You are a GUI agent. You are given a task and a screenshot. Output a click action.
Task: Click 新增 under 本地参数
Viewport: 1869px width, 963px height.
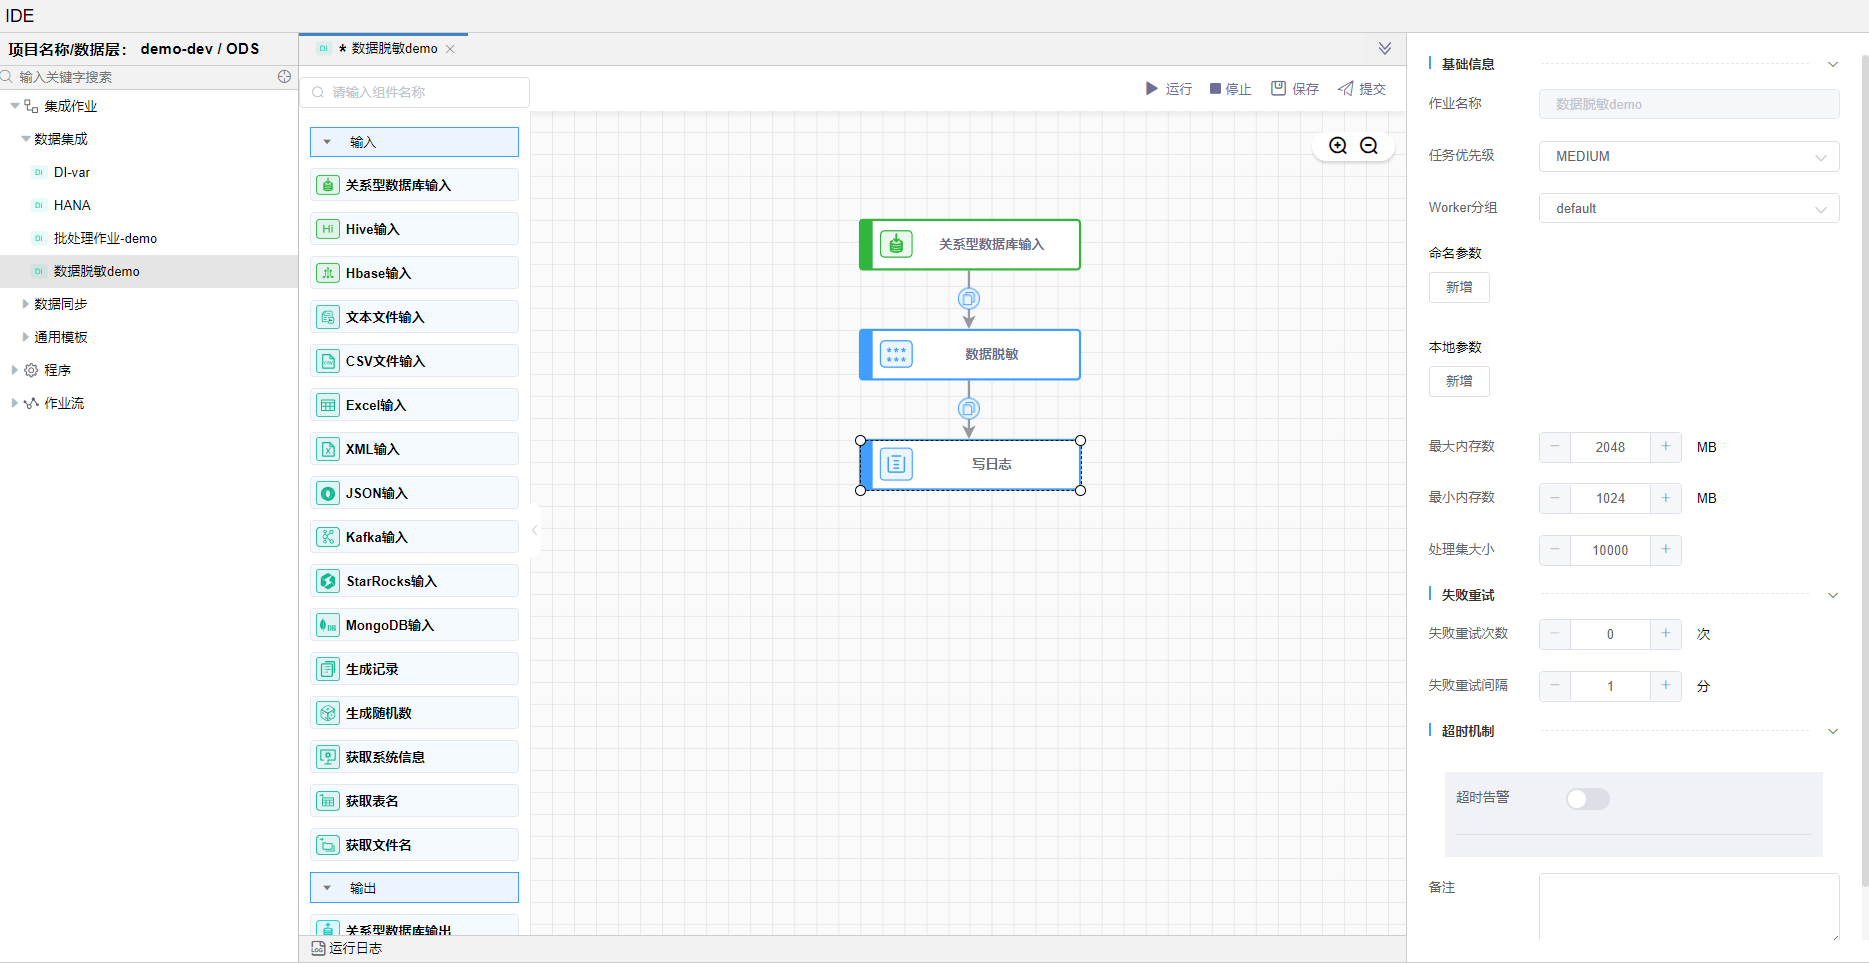click(1459, 382)
